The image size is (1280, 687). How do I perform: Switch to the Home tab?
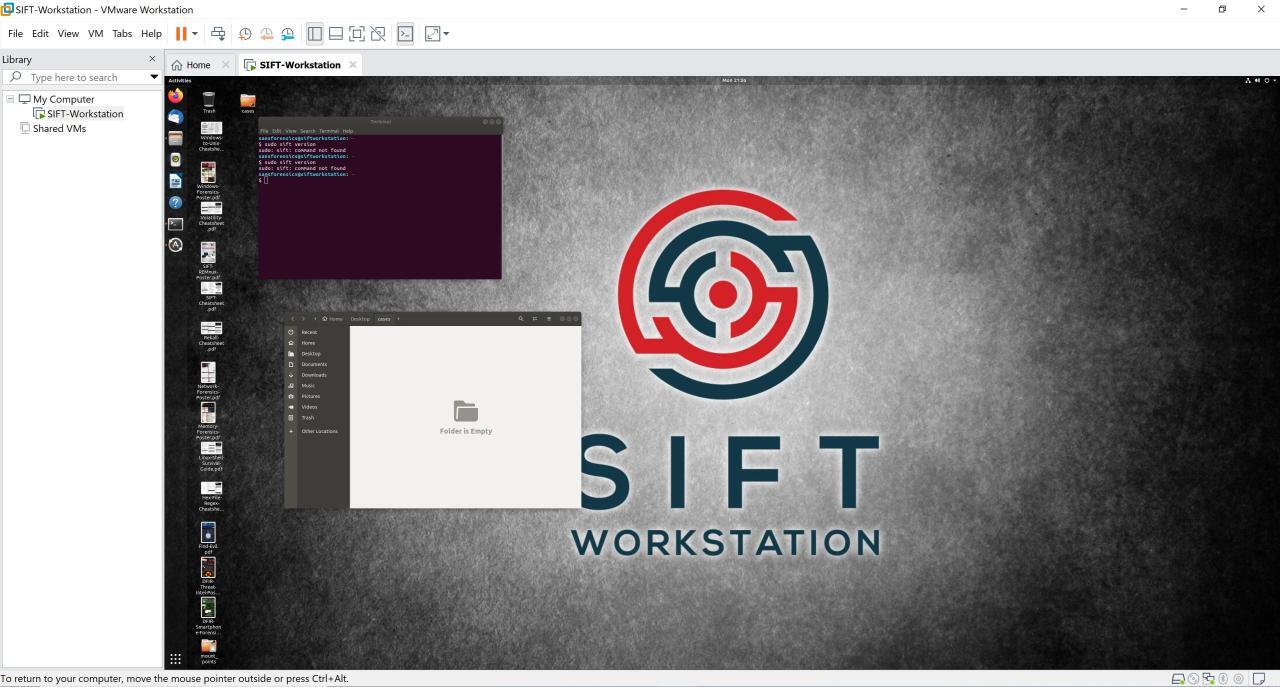pyautogui.click(x=197, y=64)
